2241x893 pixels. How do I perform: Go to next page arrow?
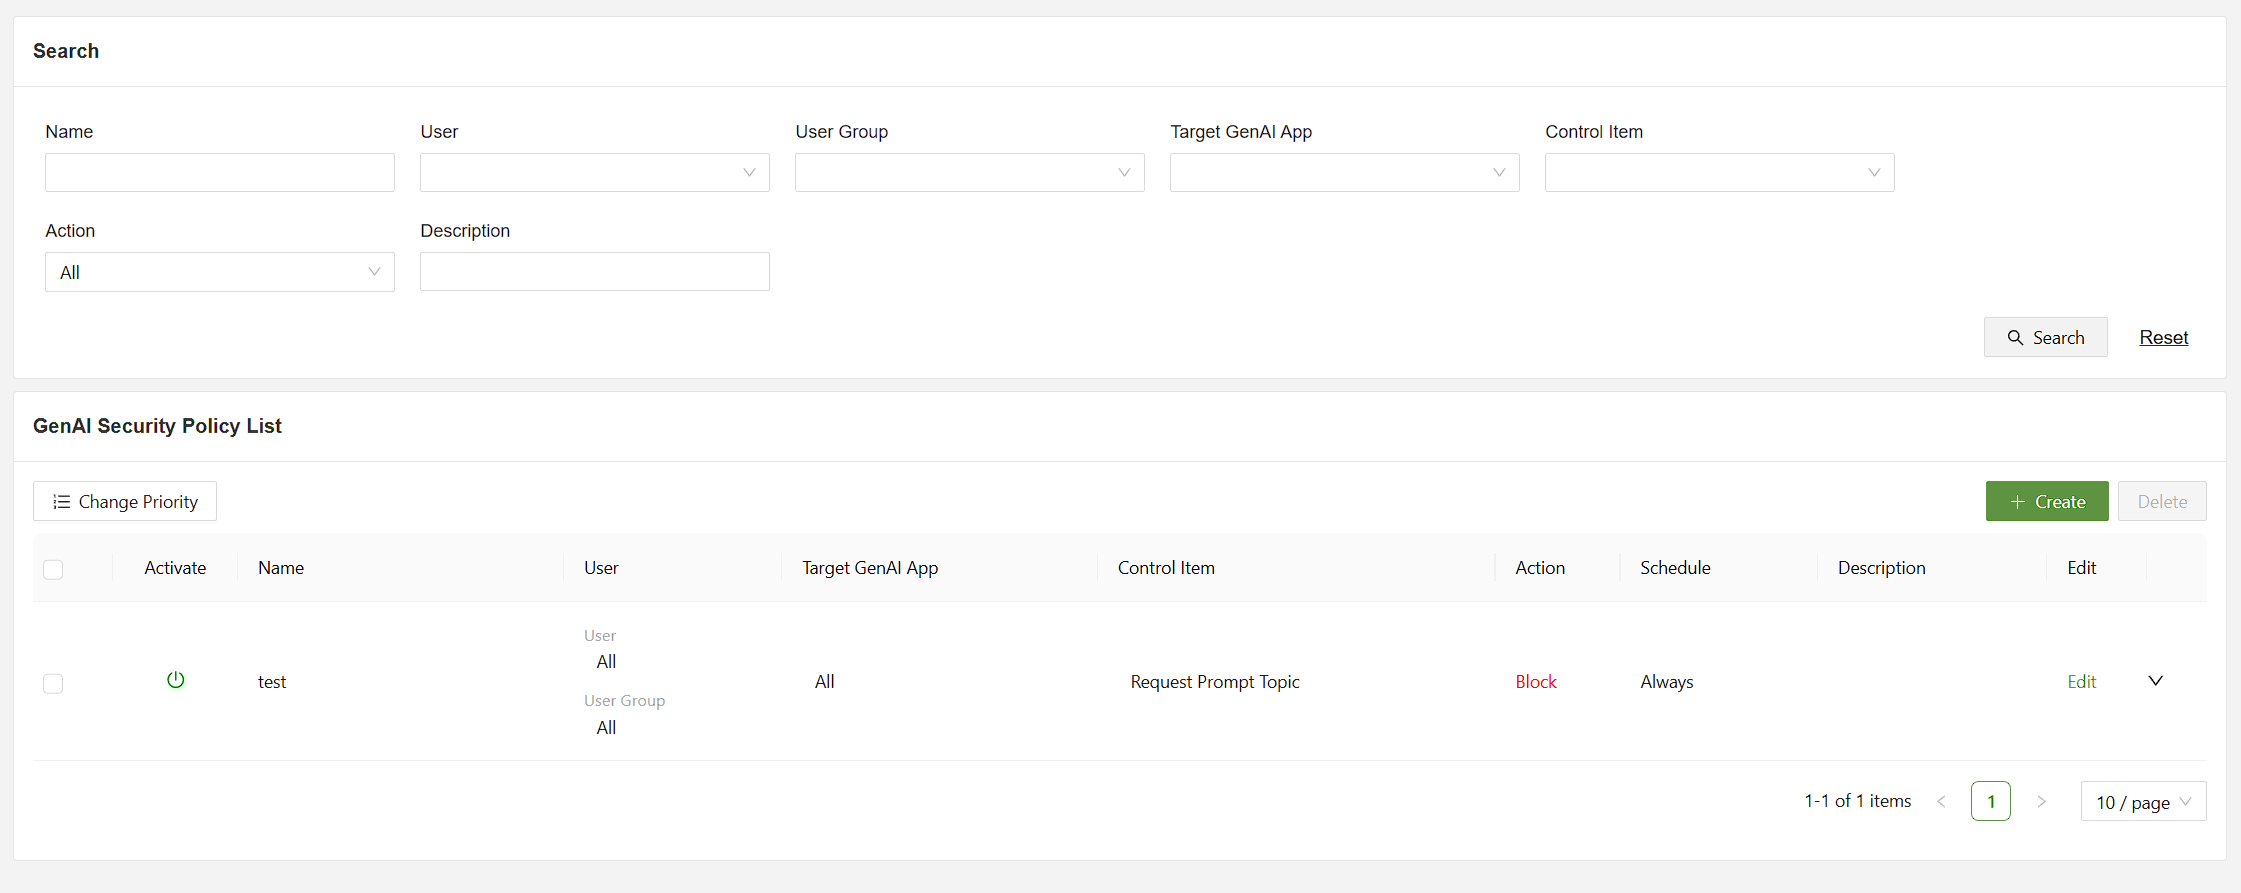2041,802
